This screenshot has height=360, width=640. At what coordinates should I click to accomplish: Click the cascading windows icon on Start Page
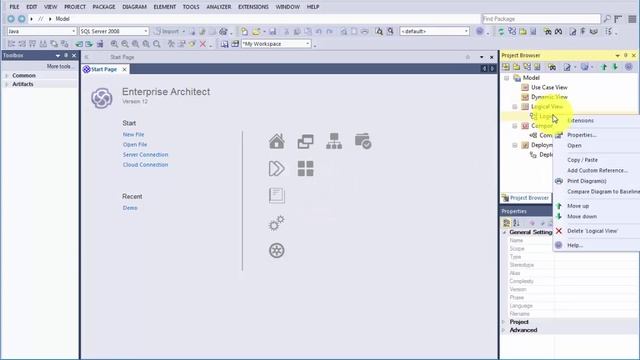(305, 141)
